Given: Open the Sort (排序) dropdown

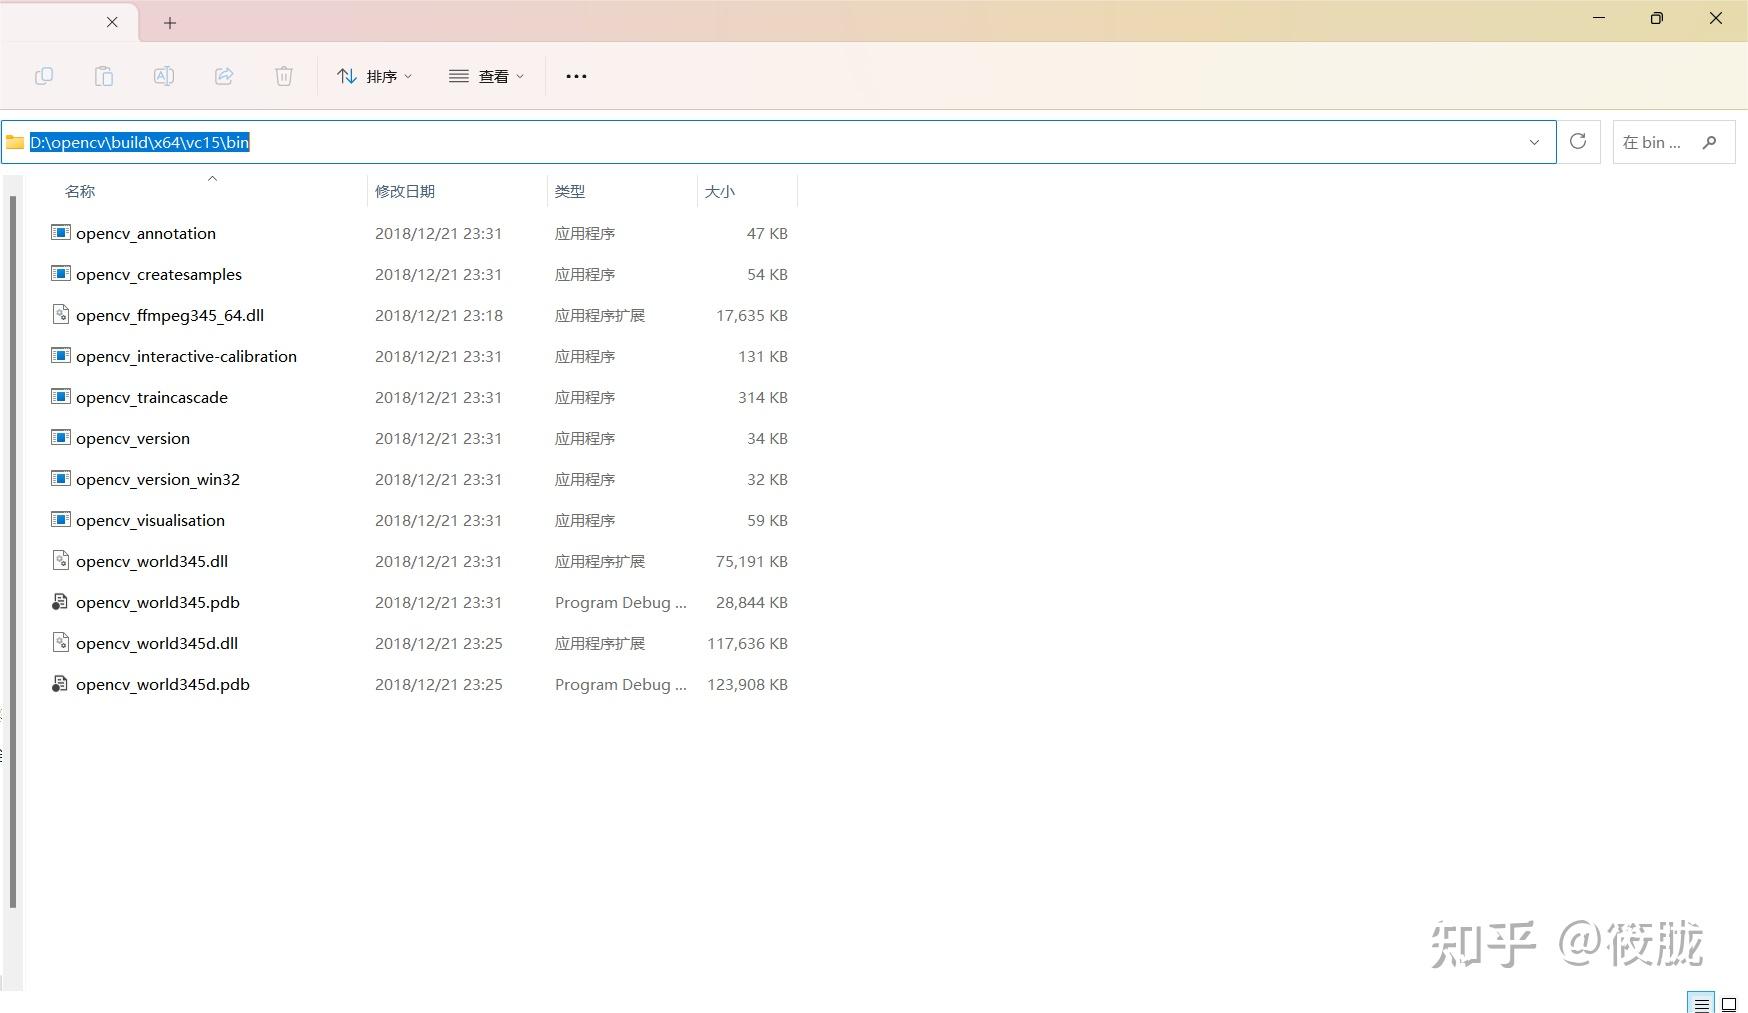Looking at the screenshot, I should [x=375, y=76].
